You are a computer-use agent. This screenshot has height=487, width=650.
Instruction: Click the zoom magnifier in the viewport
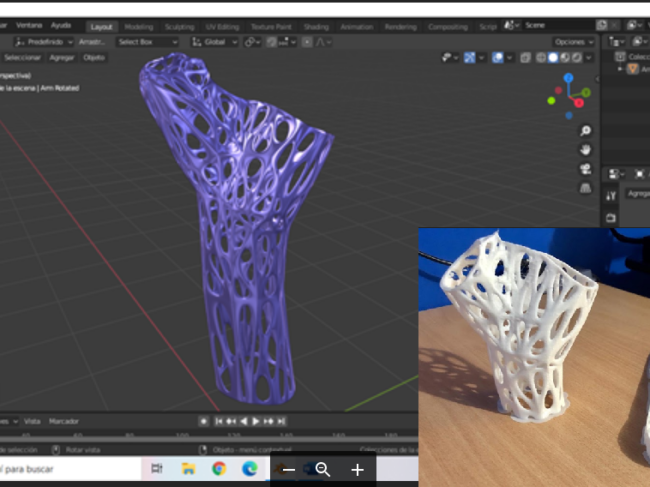click(x=585, y=131)
